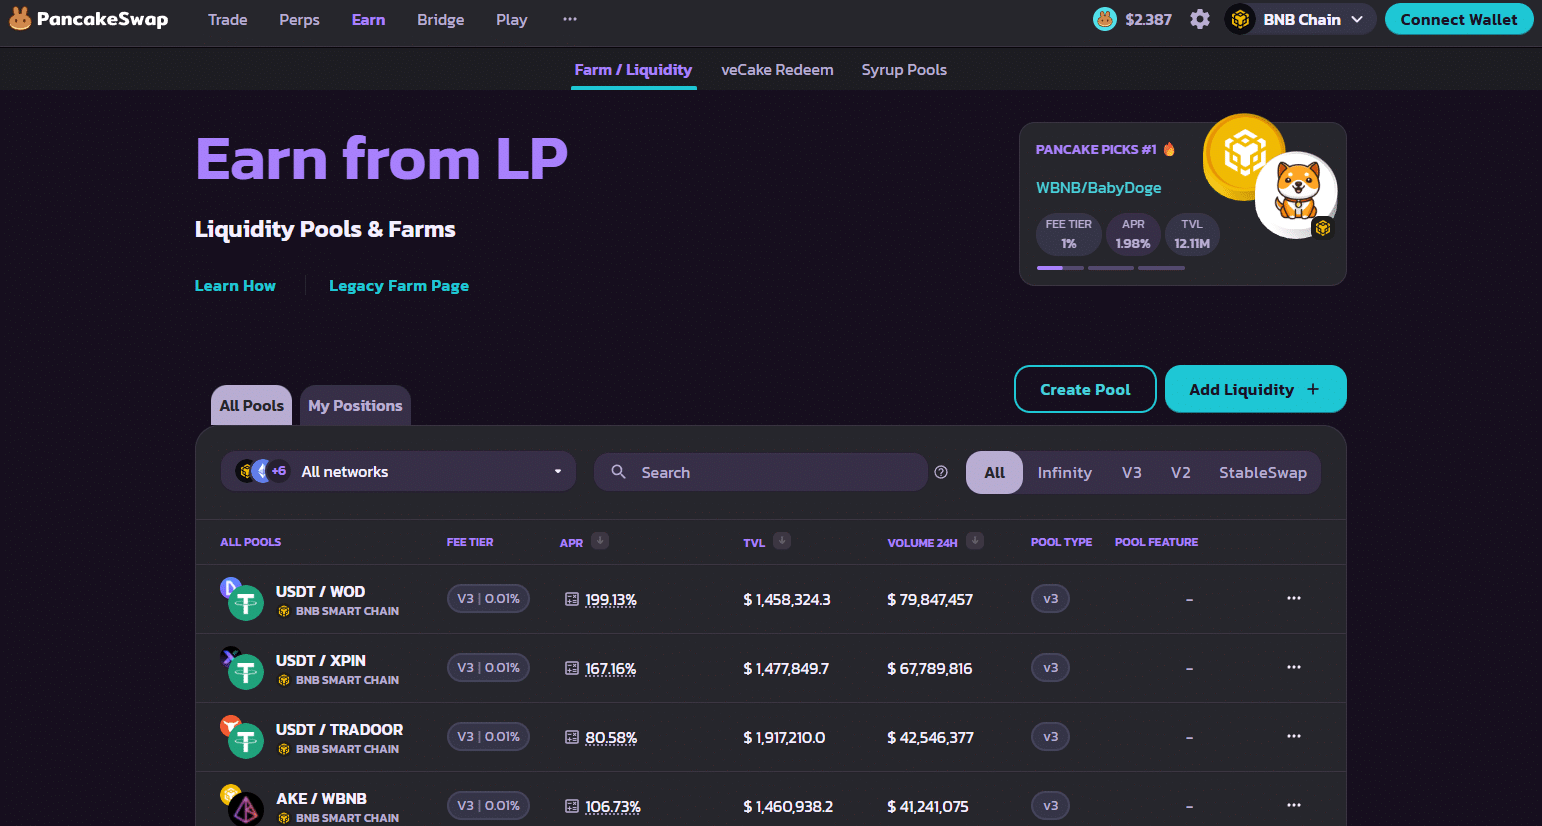Select the Infinity pool type filter
The image size is (1542, 826).
(x=1064, y=472)
